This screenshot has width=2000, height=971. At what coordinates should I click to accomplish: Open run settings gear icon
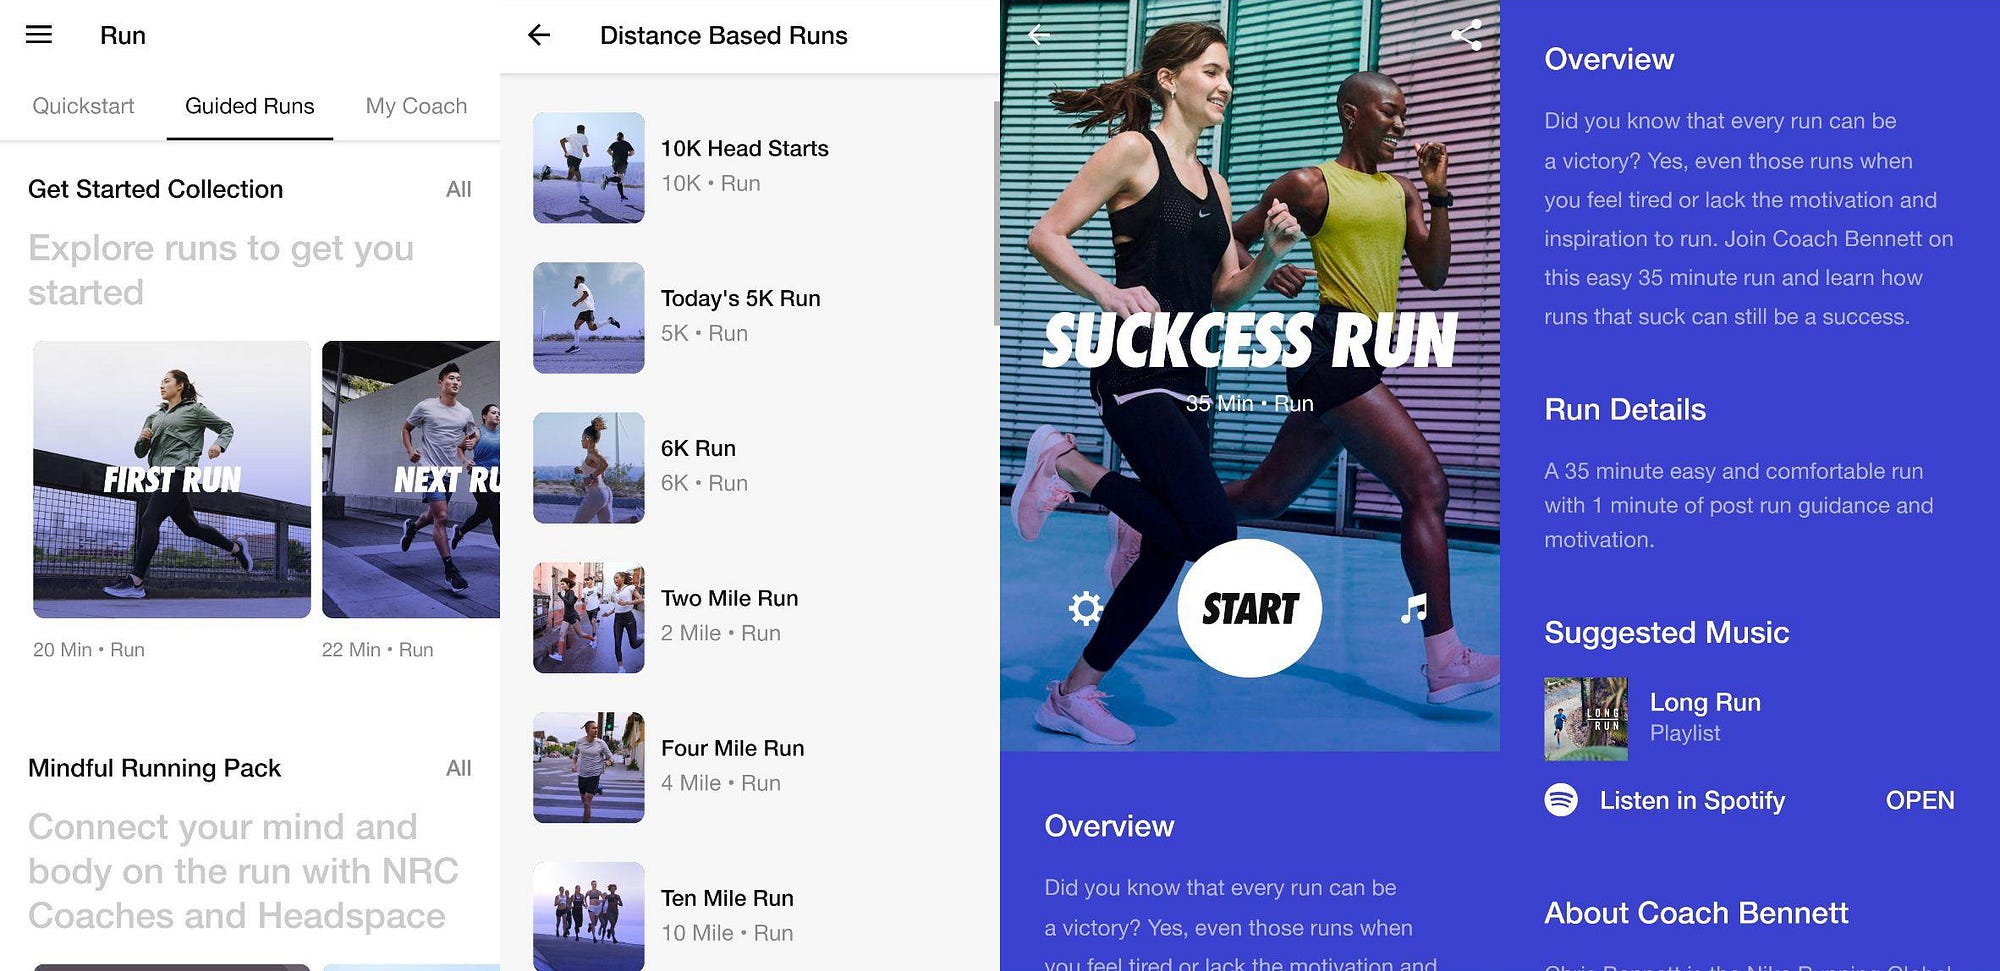click(x=1085, y=608)
